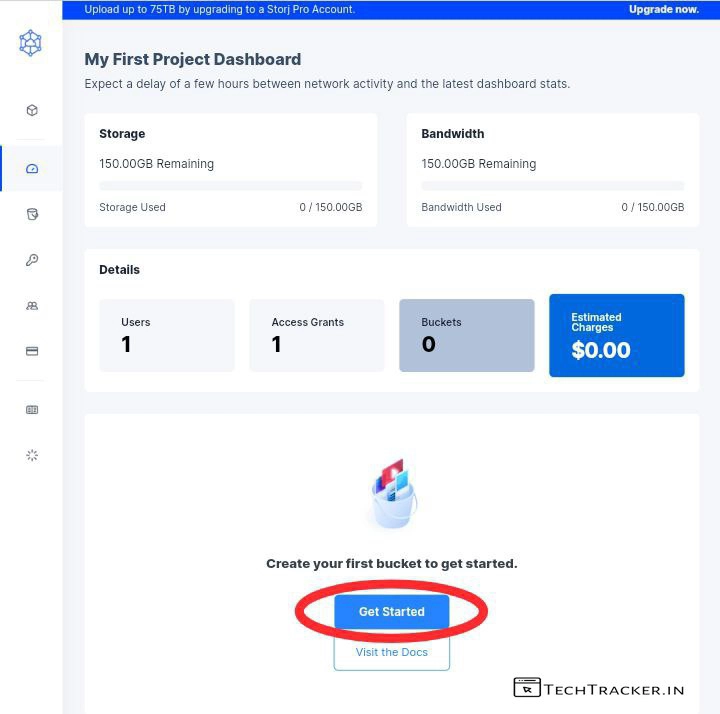The width and height of the screenshot is (720, 714).
Task: Click the My First Project Dashboard heading
Action: pyautogui.click(x=193, y=60)
